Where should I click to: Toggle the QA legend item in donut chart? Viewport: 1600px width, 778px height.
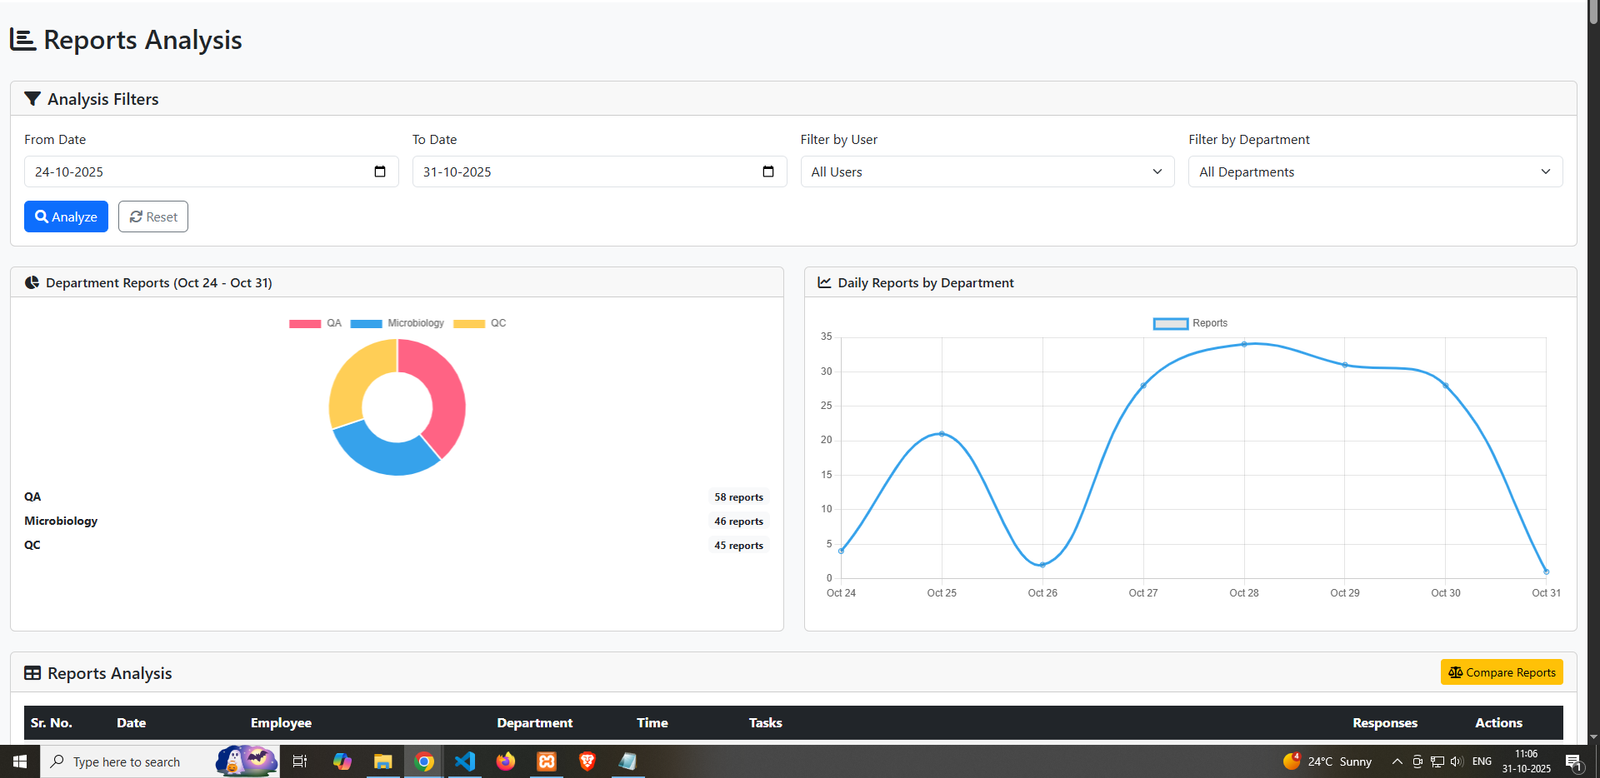pyautogui.click(x=315, y=323)
